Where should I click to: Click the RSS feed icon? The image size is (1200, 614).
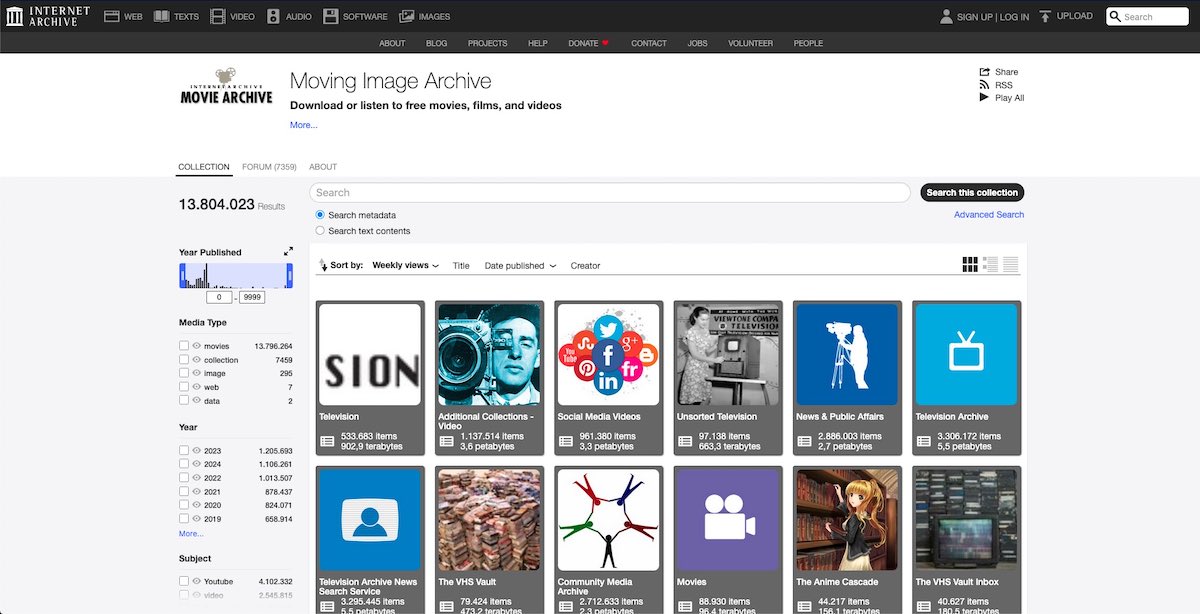985,85
